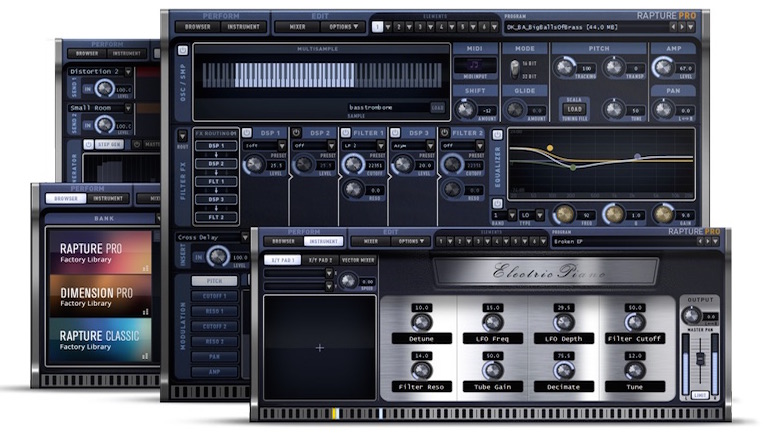Select element 1 in main editor
Image resolution: width=770 pixels, height=434 pixels.
click(x=377, y=27)
